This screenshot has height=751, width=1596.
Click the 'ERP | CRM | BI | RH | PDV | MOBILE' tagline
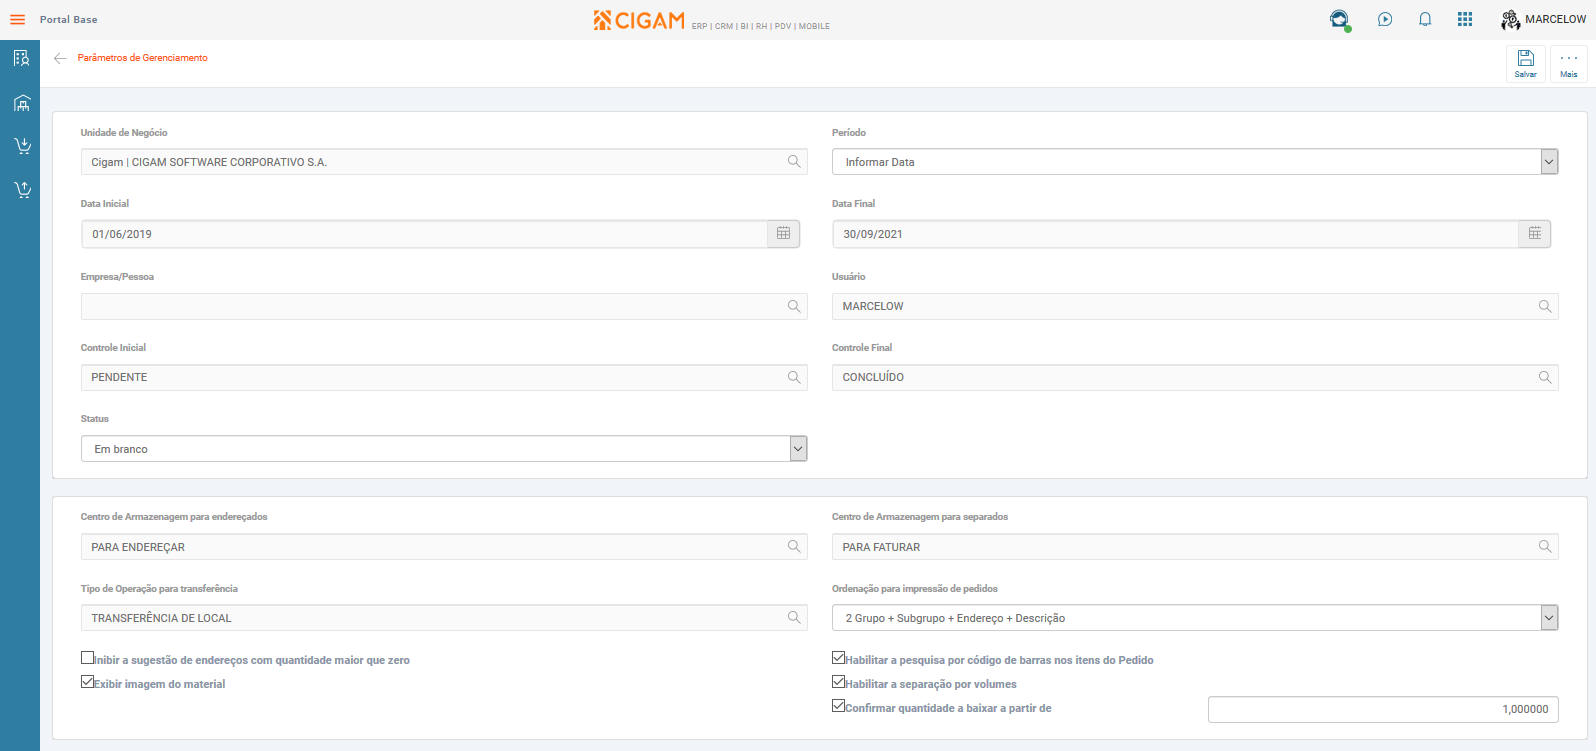pyautogui.click(x=761, y=26)
